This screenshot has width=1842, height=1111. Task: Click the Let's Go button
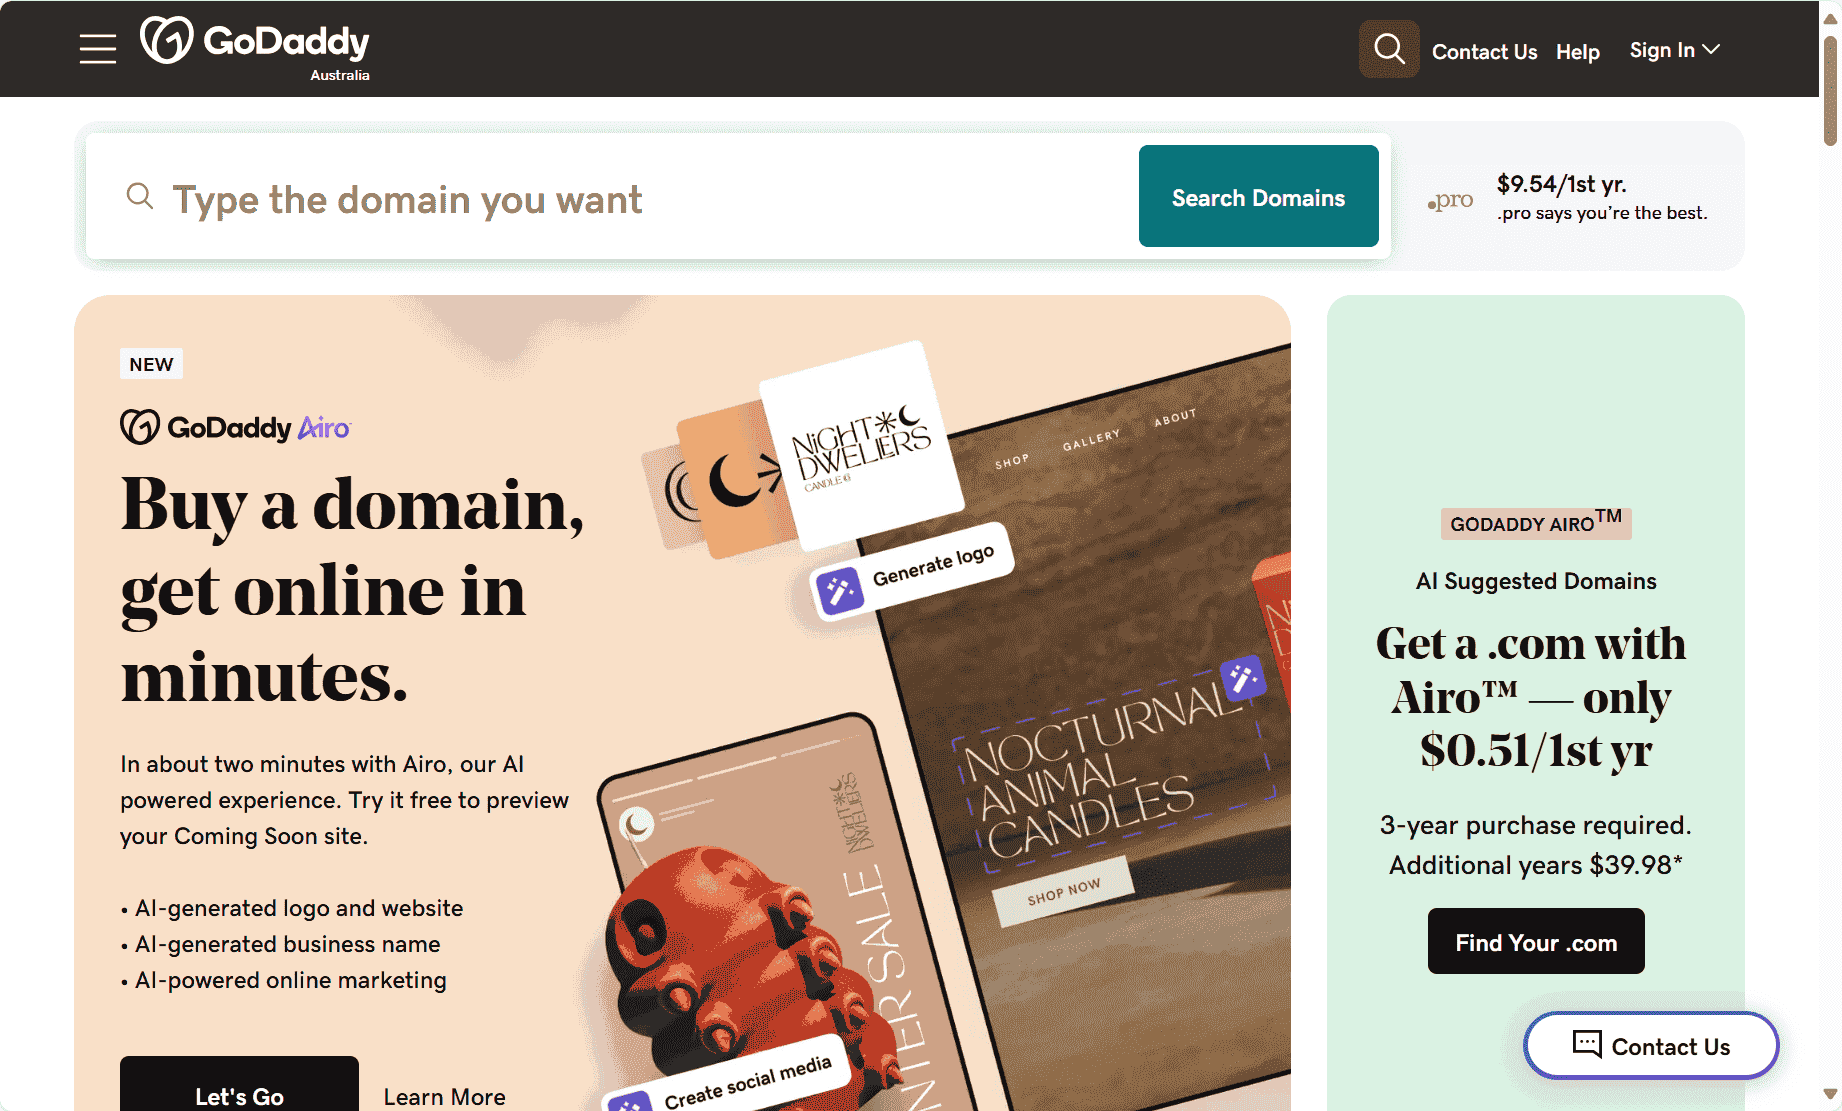239,1086
